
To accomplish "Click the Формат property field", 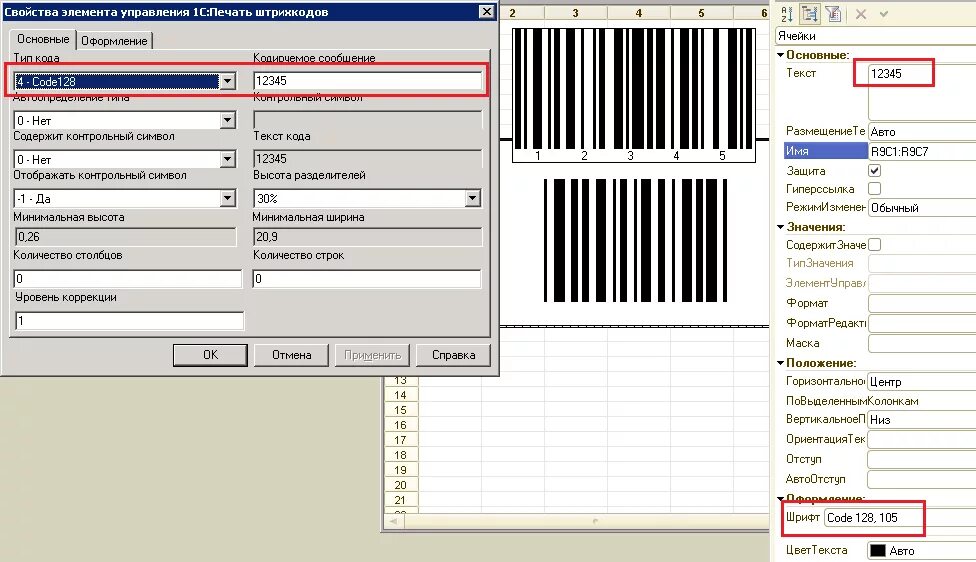I will tap(922, 303).
